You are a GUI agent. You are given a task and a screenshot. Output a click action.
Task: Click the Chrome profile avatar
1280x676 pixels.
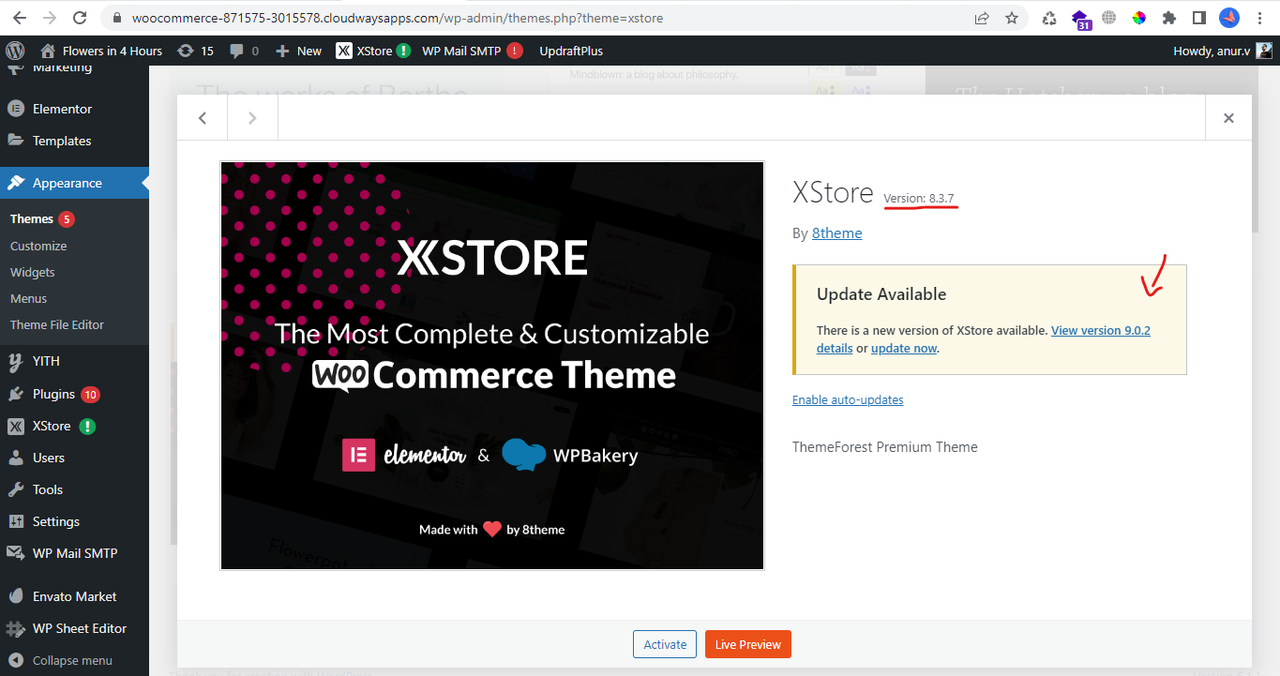tap(1230, 18)
